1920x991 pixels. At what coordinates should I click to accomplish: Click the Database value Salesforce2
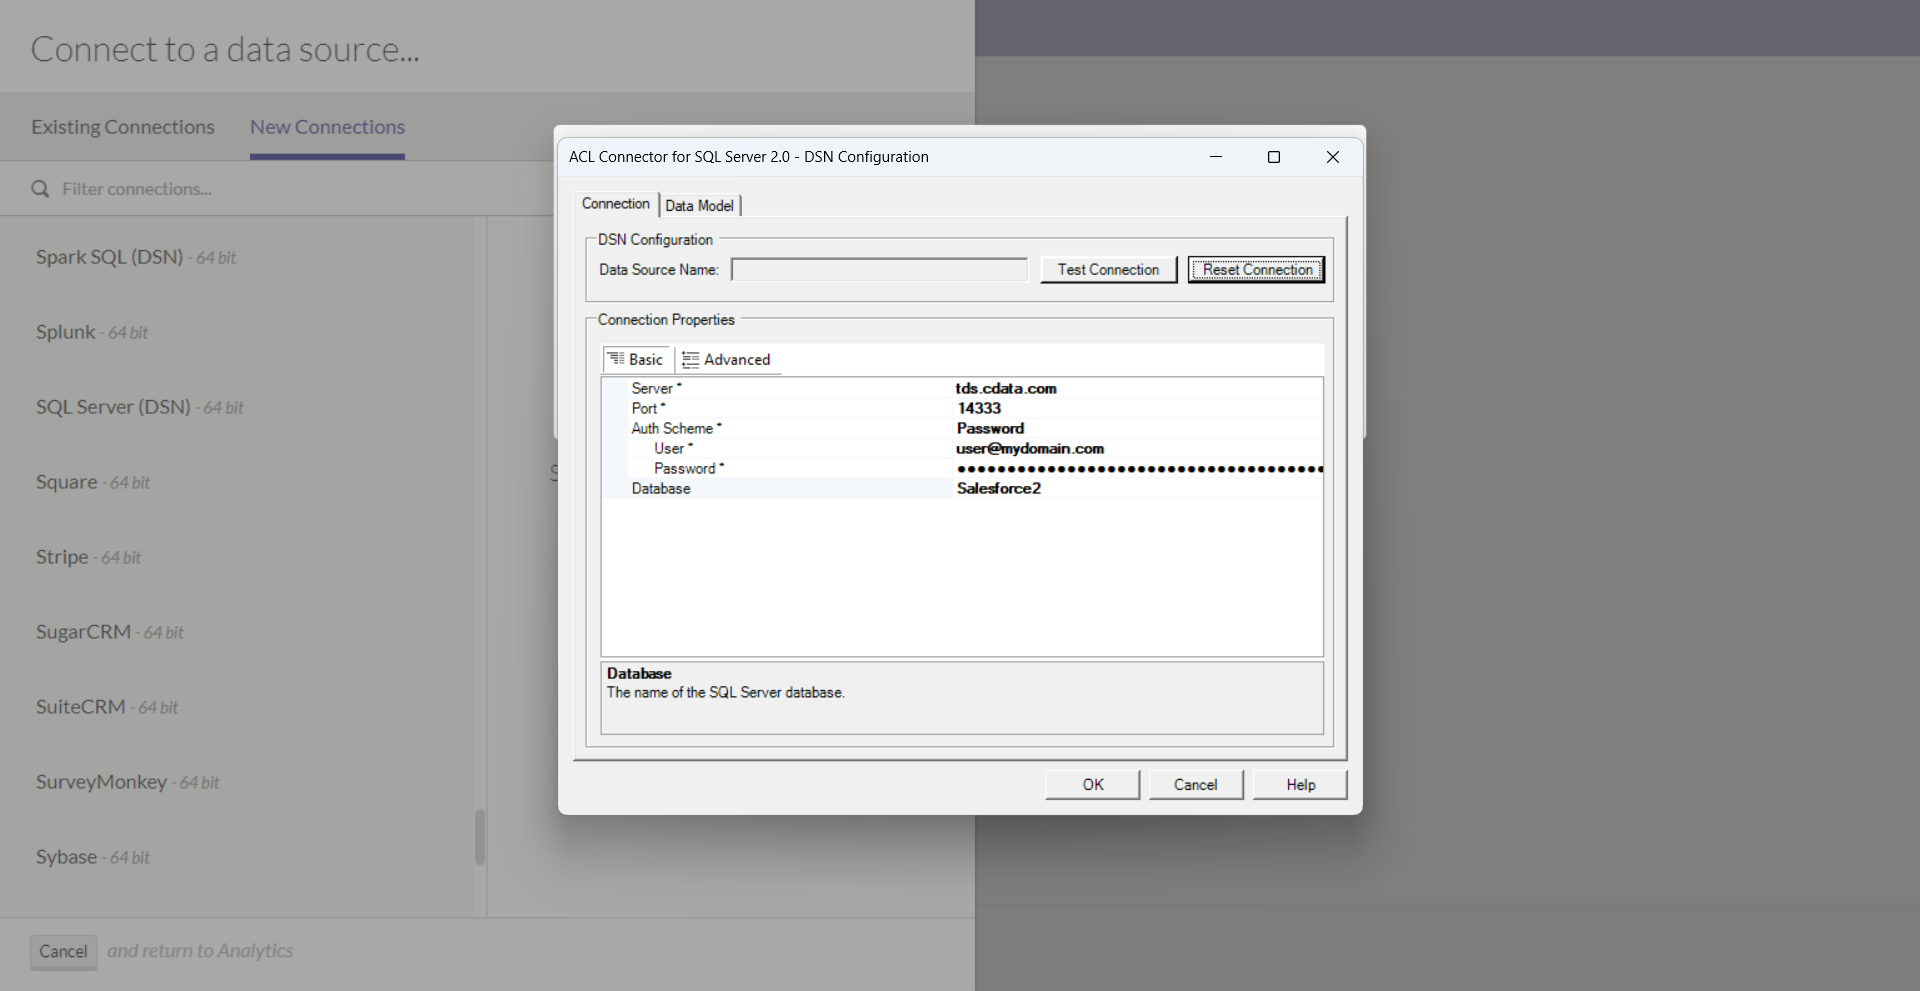(998, 489)
